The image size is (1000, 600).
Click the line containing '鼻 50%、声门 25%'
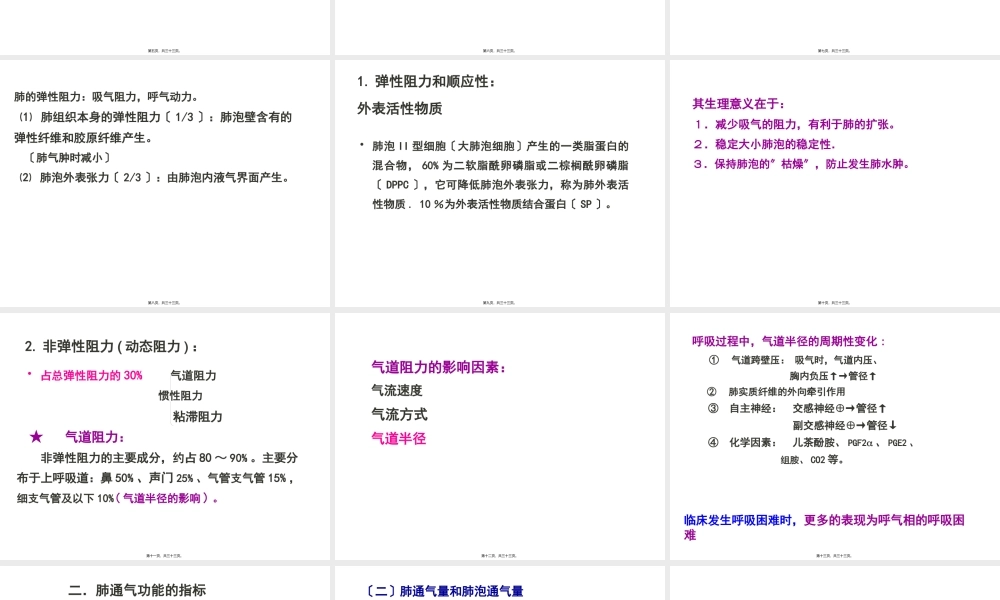coord(157,478)
